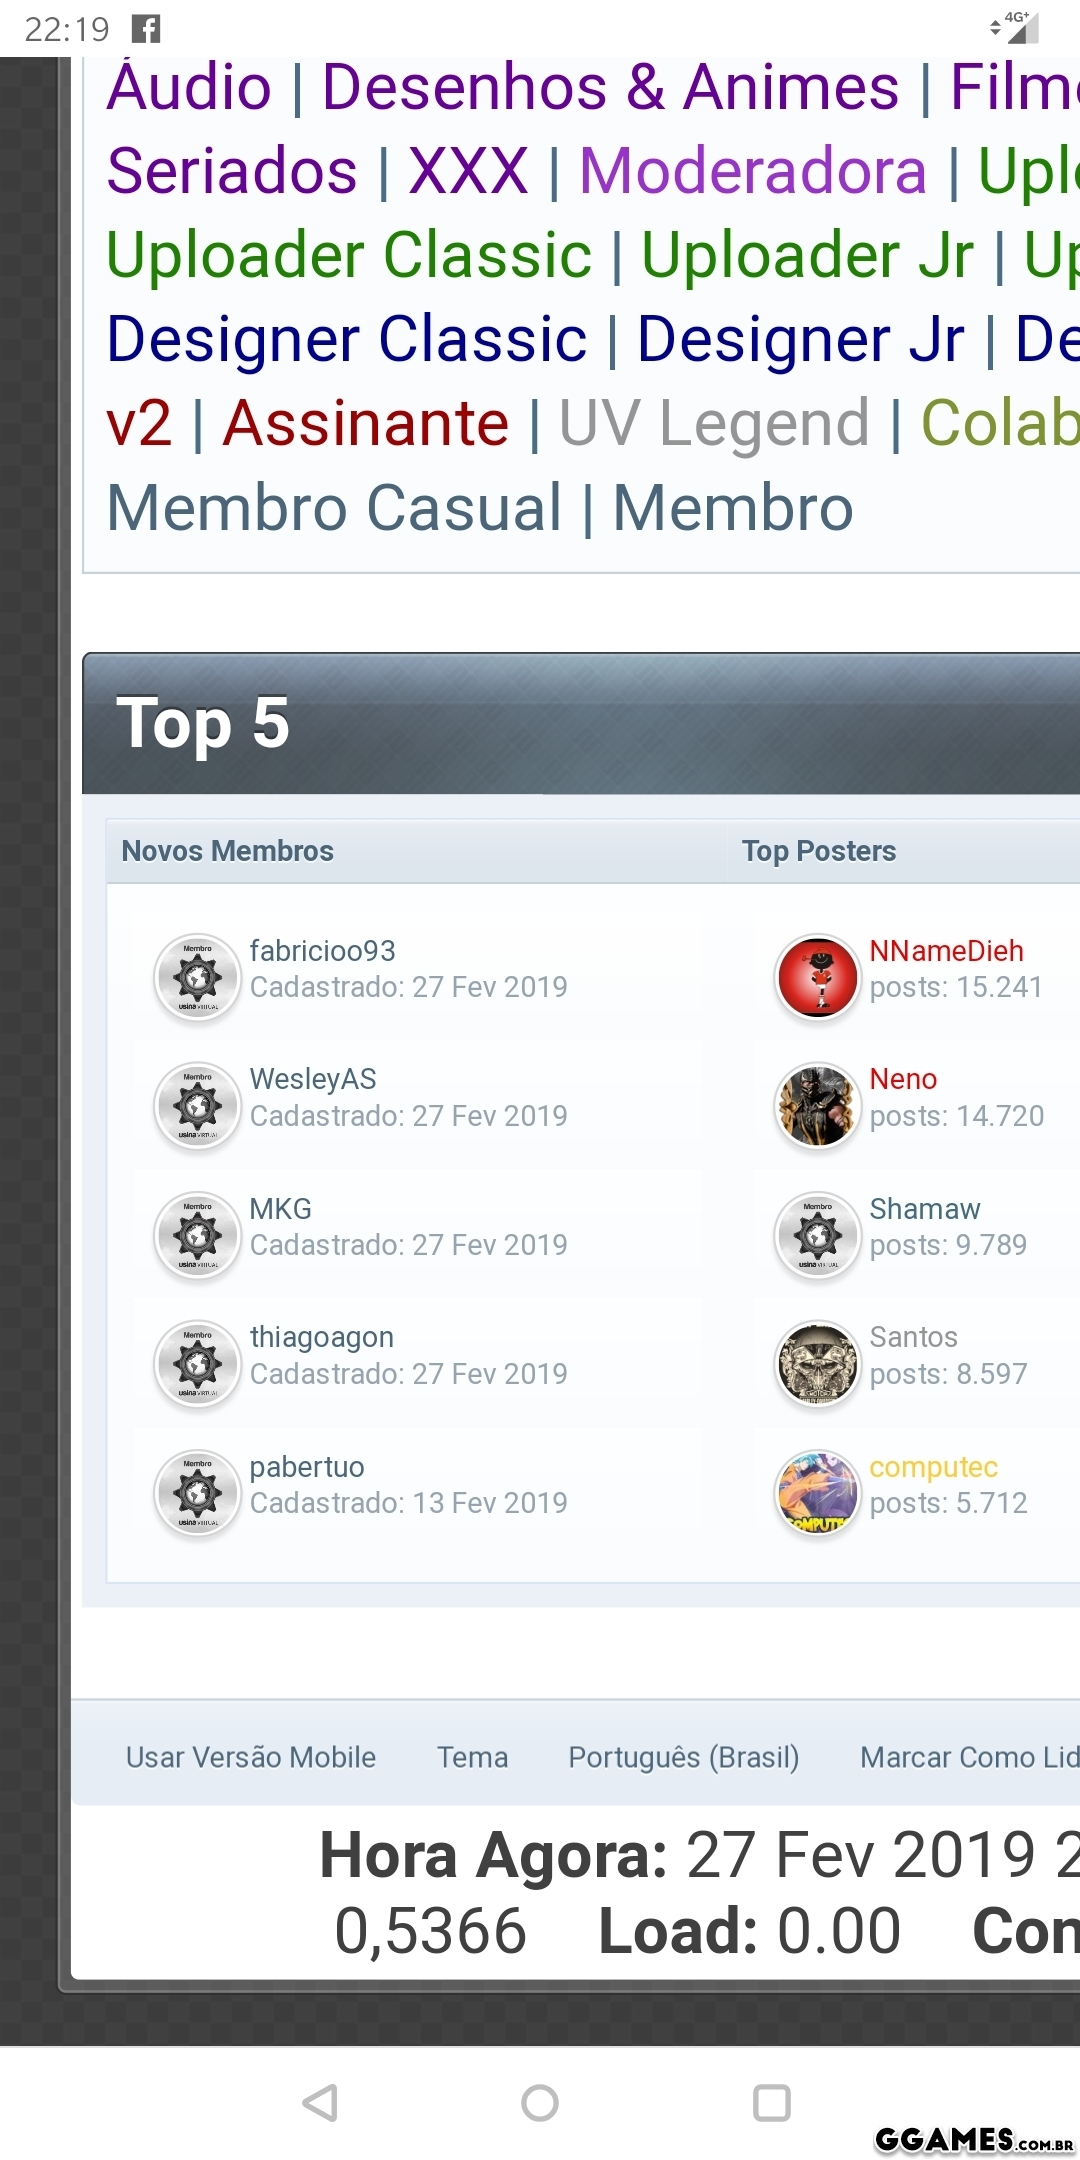Open the Tema theme selector
Image resolution: width=1080 pixels, height=2160 pixels.
[473, 1757]
